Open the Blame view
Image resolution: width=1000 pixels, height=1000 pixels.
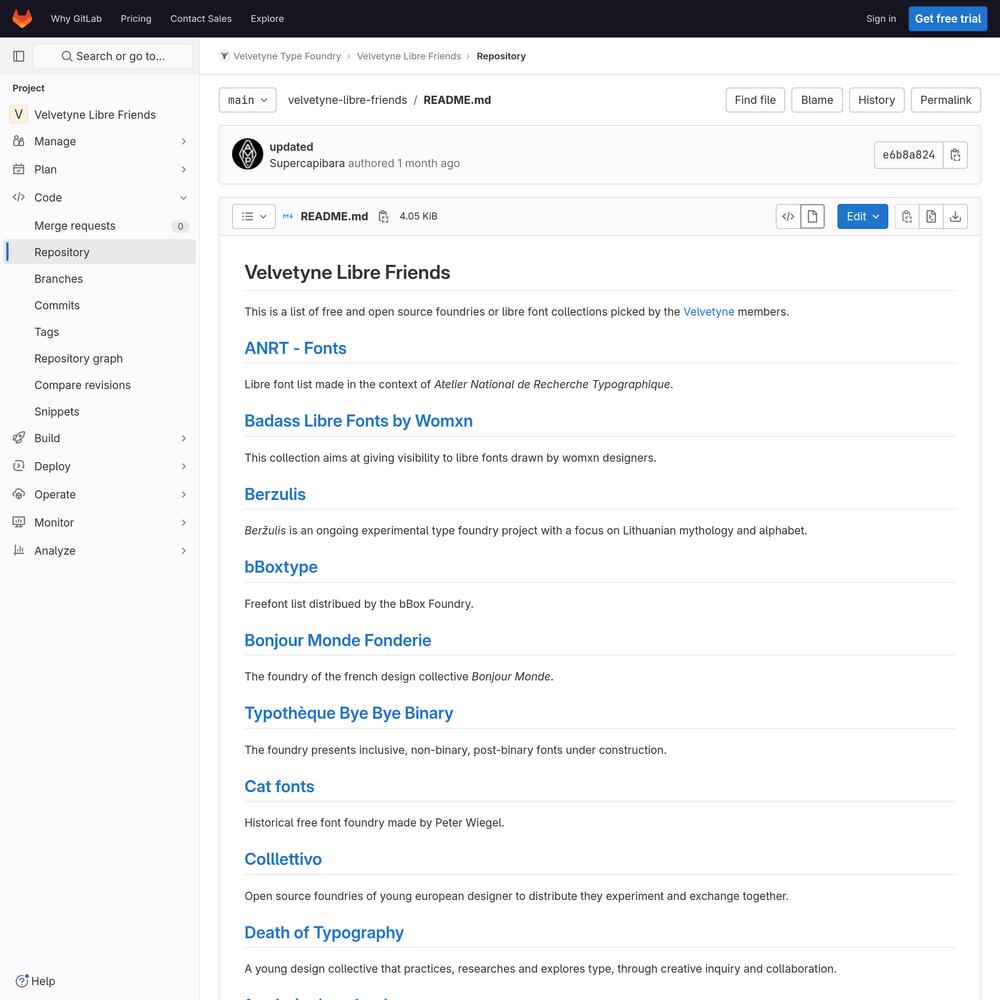(817, 100)
